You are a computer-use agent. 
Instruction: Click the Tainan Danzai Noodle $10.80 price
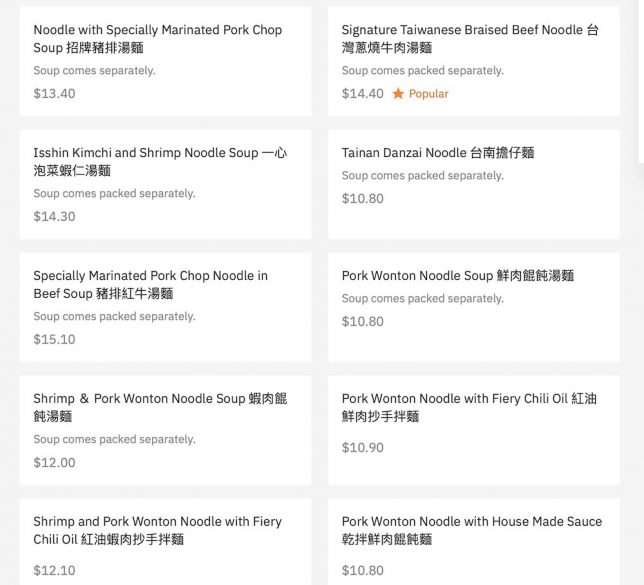coord(362,199)
